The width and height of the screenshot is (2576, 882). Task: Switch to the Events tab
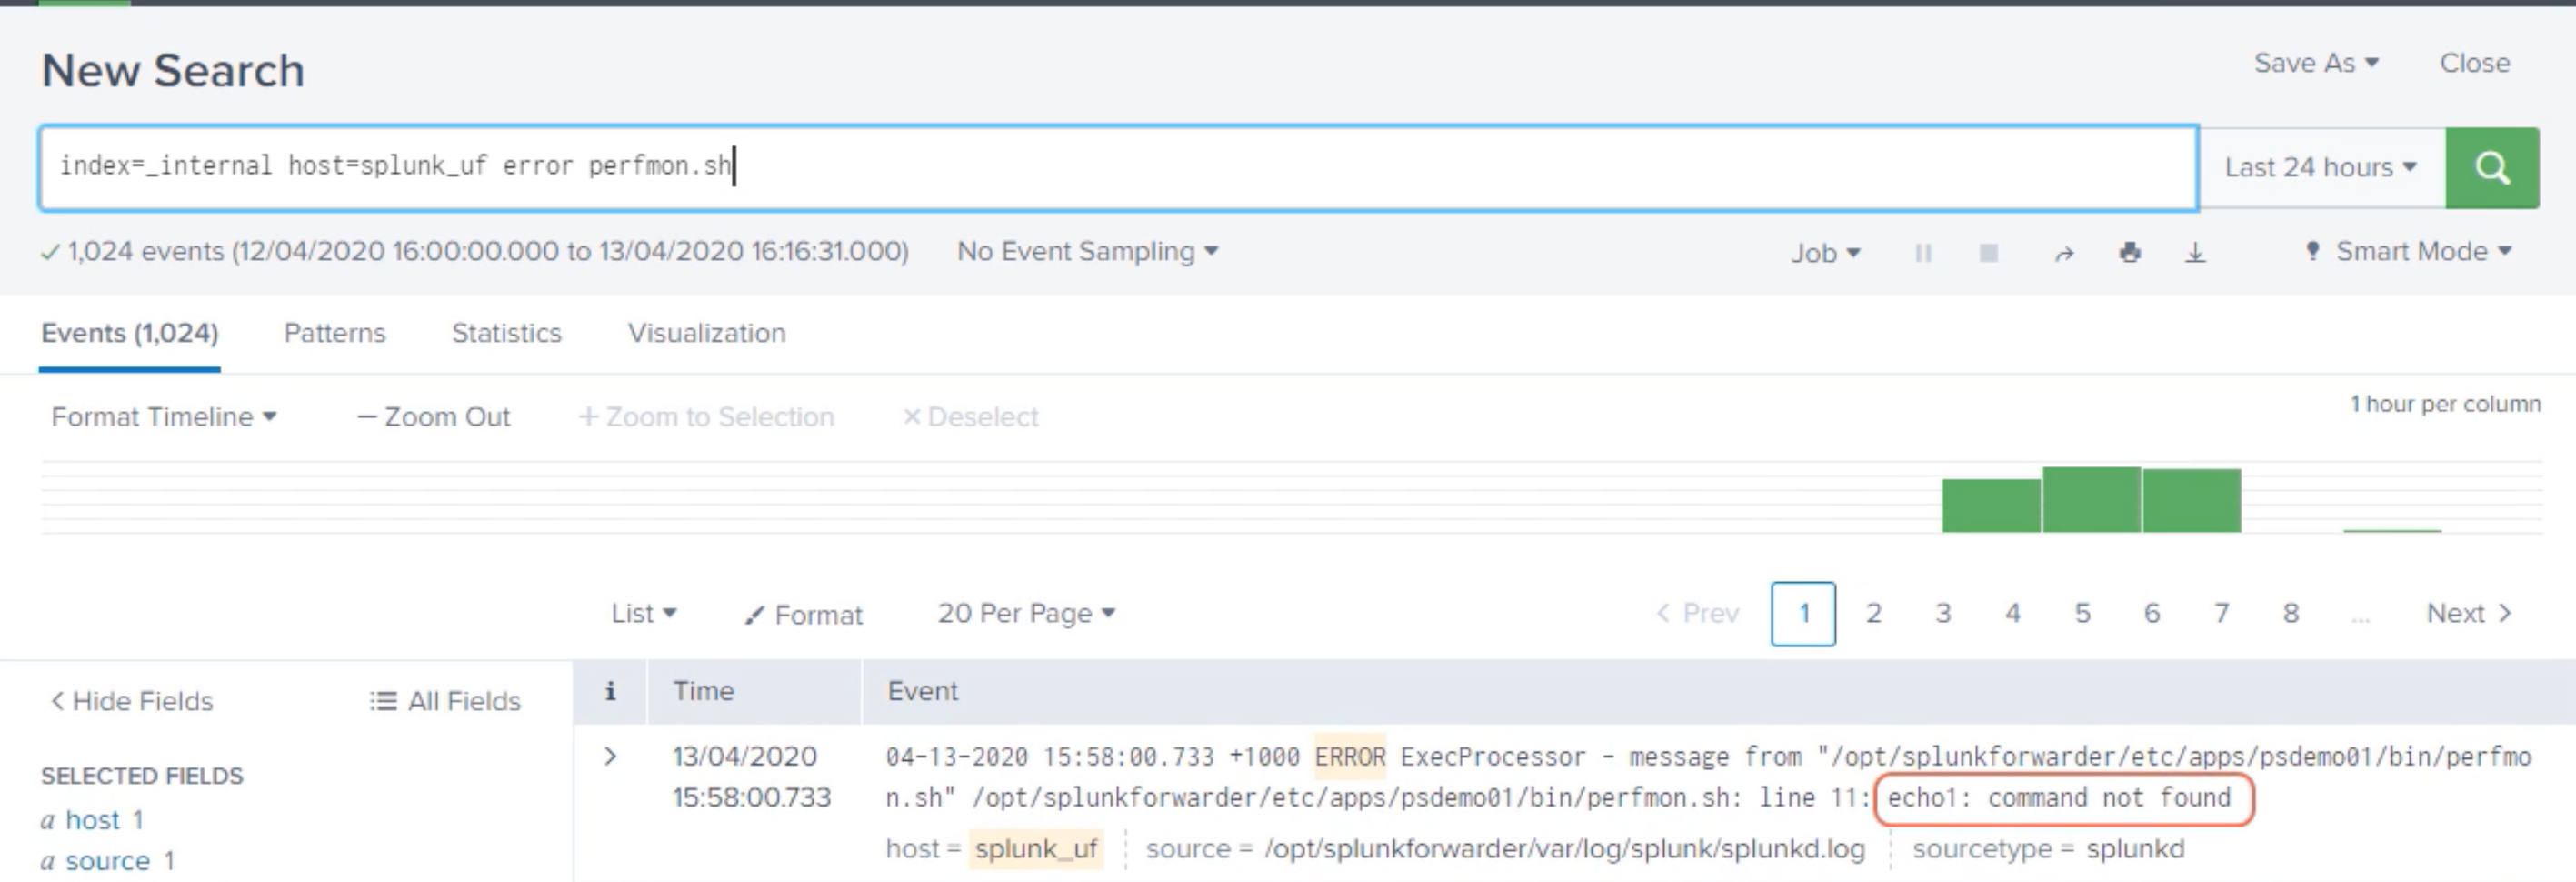129,333
